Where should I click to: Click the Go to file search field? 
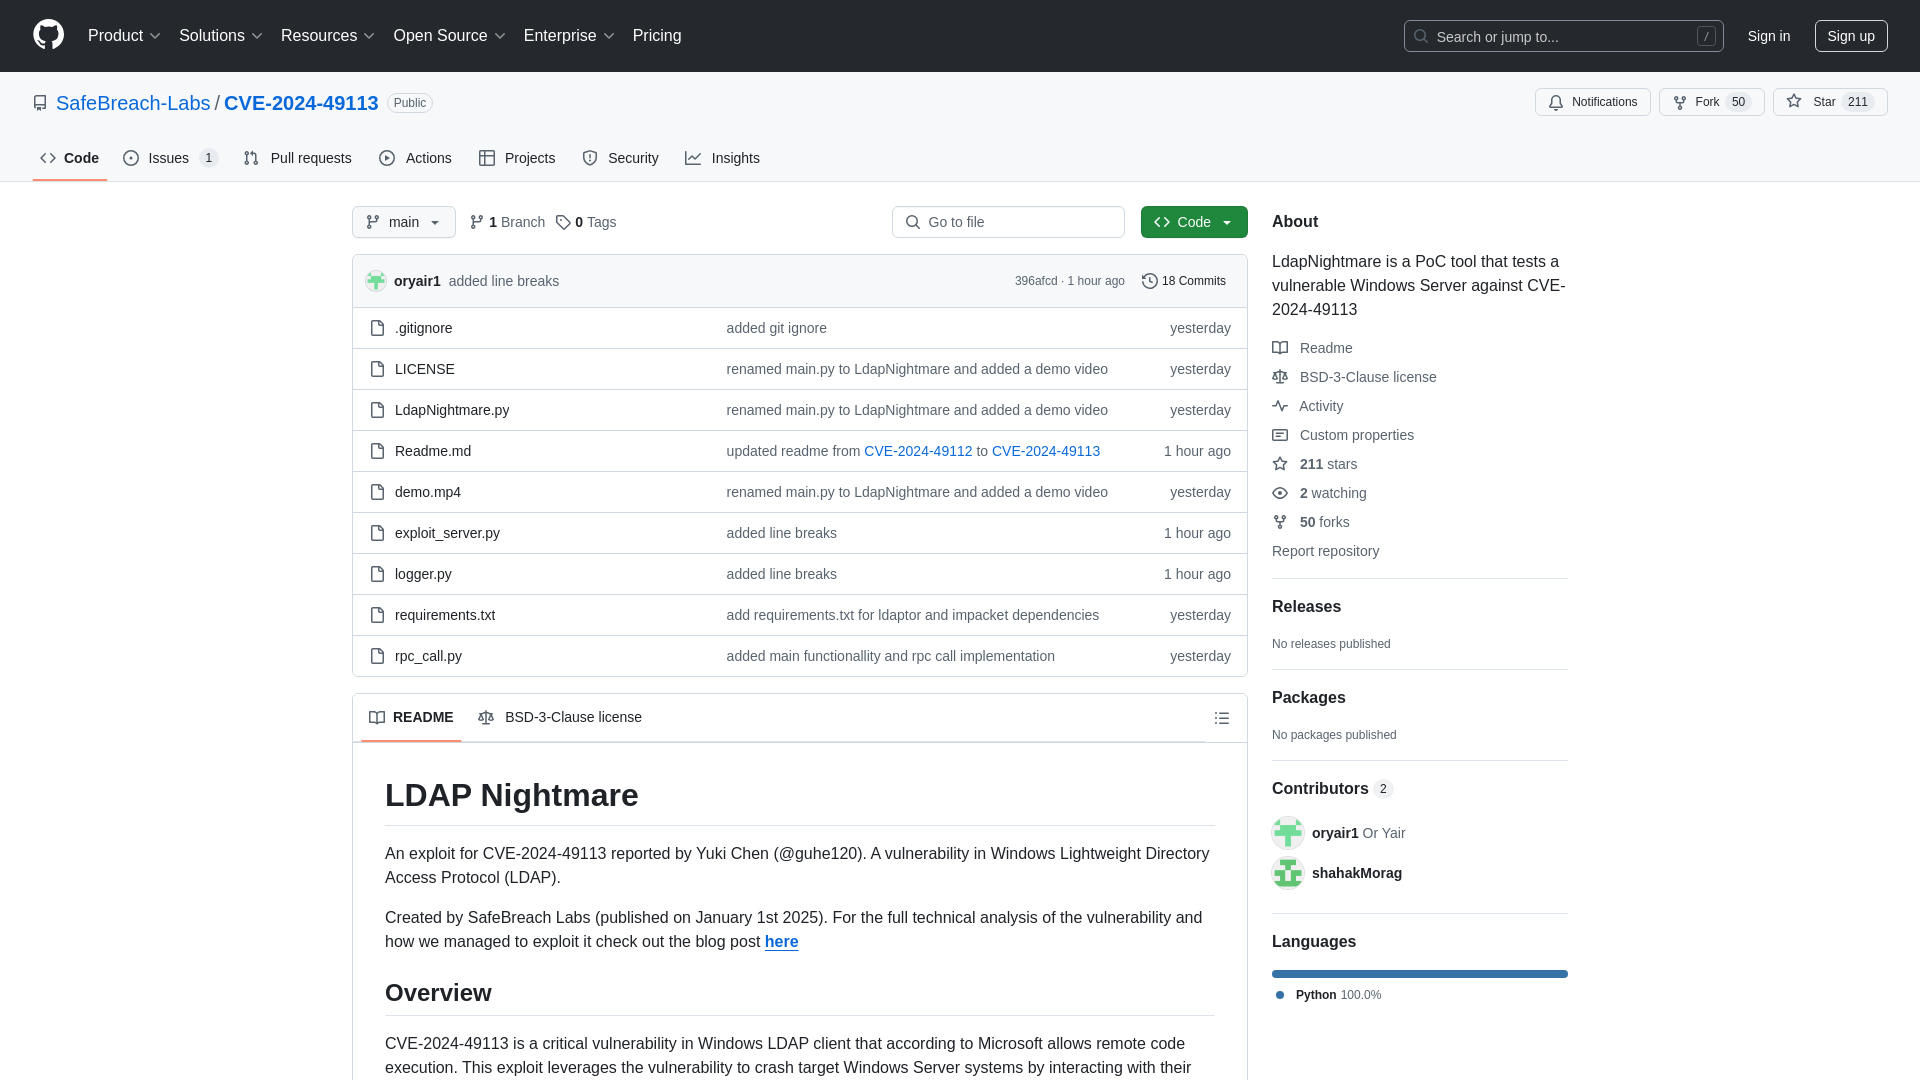[1008, 222]
